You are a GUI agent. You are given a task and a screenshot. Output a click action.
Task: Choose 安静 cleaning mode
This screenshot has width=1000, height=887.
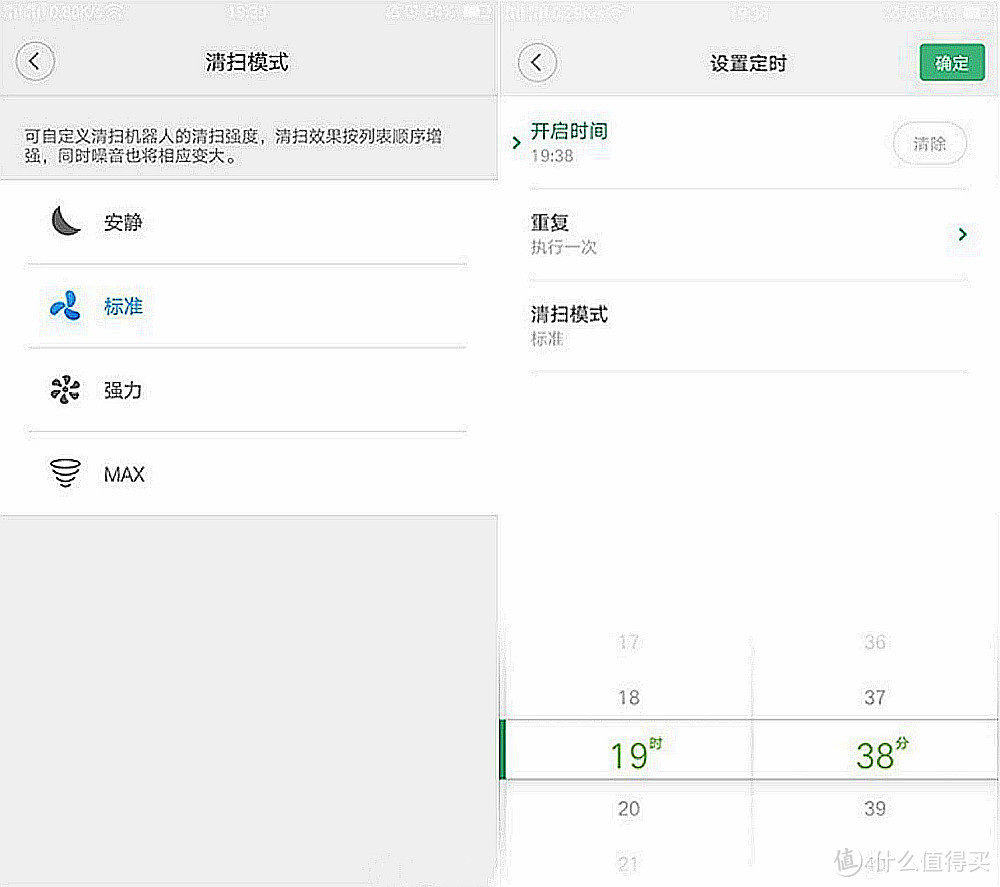pos(247,222)
